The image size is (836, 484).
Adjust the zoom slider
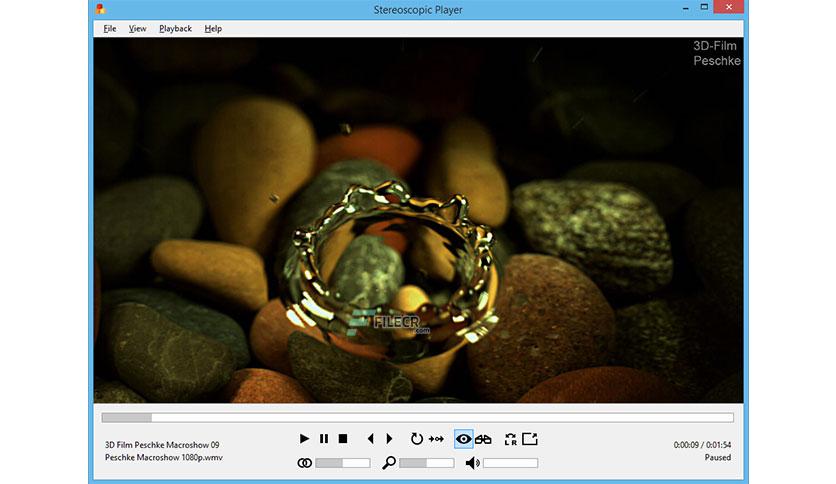[427, 463]
